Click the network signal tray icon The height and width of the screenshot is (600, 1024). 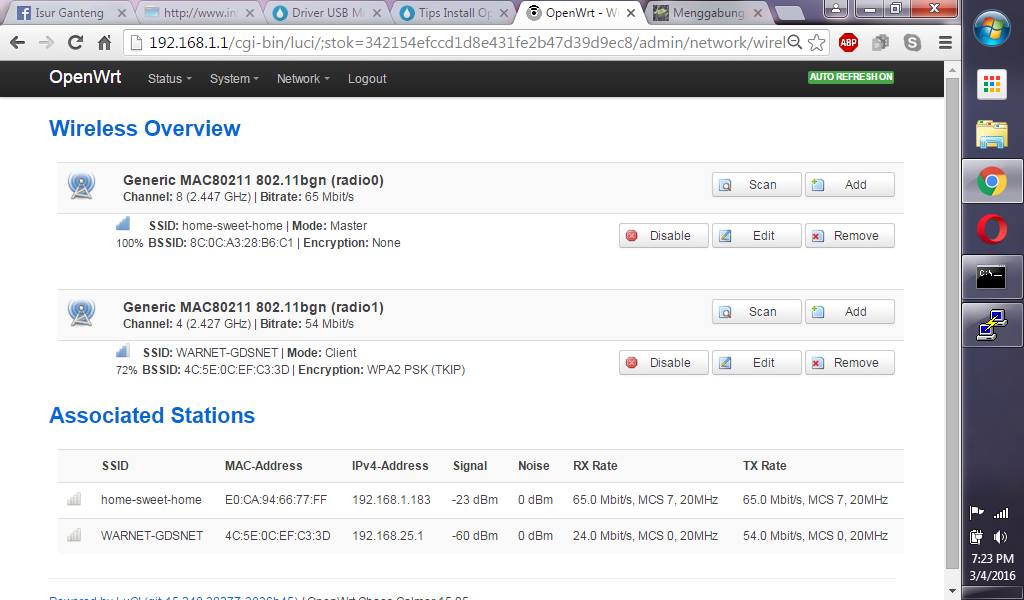[1000, 513]
